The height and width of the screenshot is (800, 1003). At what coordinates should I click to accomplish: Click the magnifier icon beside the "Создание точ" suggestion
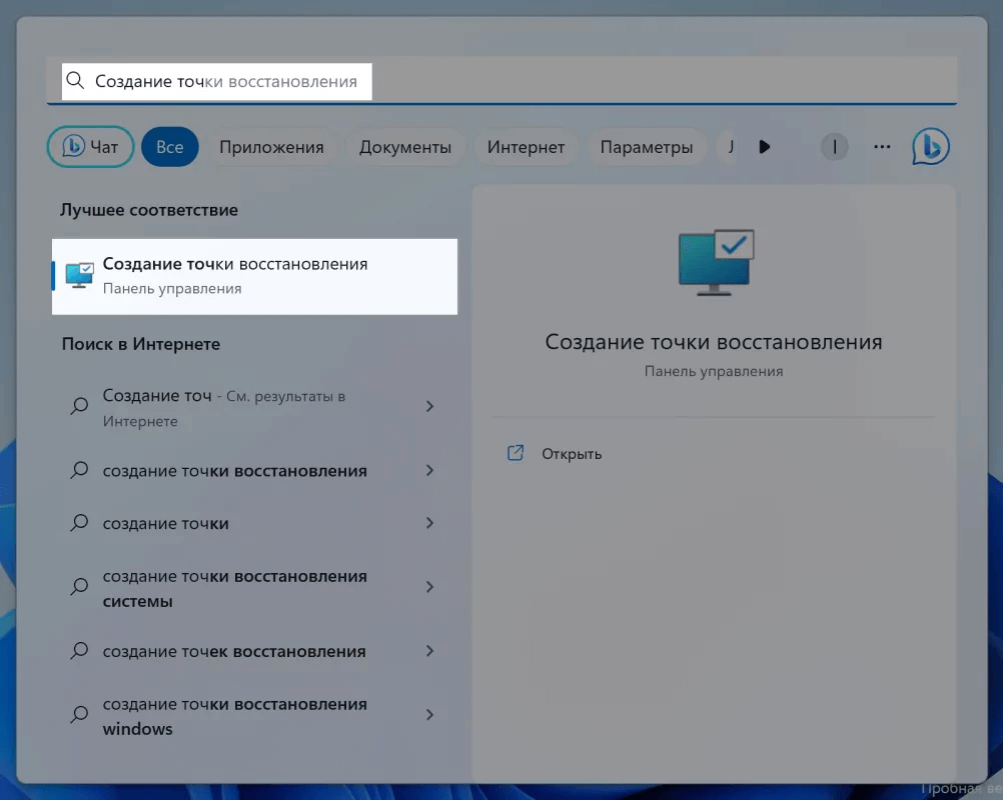coord(79,407)
